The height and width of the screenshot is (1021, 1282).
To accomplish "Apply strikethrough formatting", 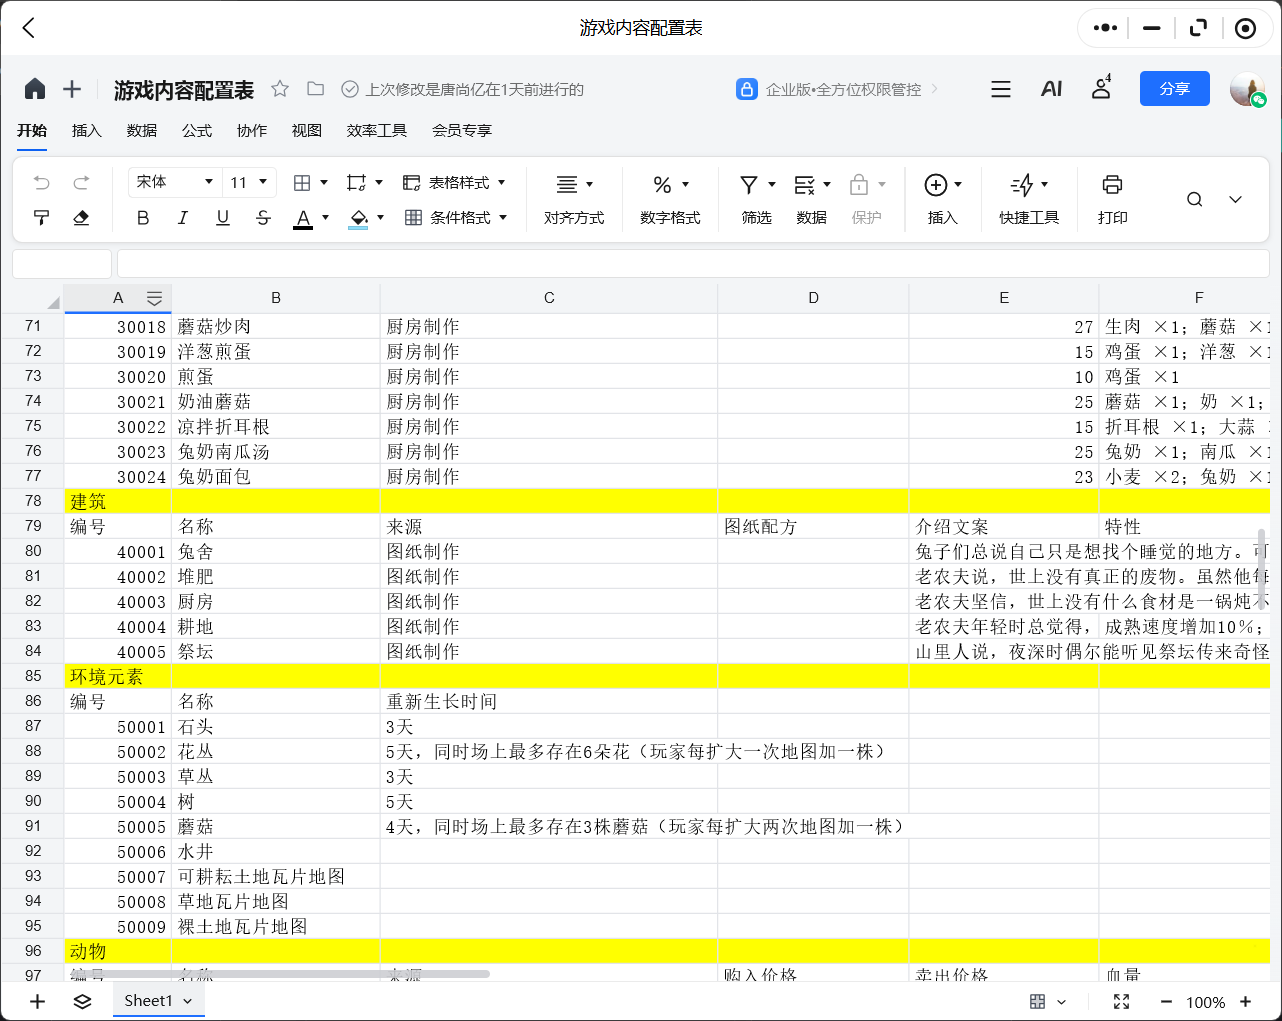I will click(x=263, y=217).
